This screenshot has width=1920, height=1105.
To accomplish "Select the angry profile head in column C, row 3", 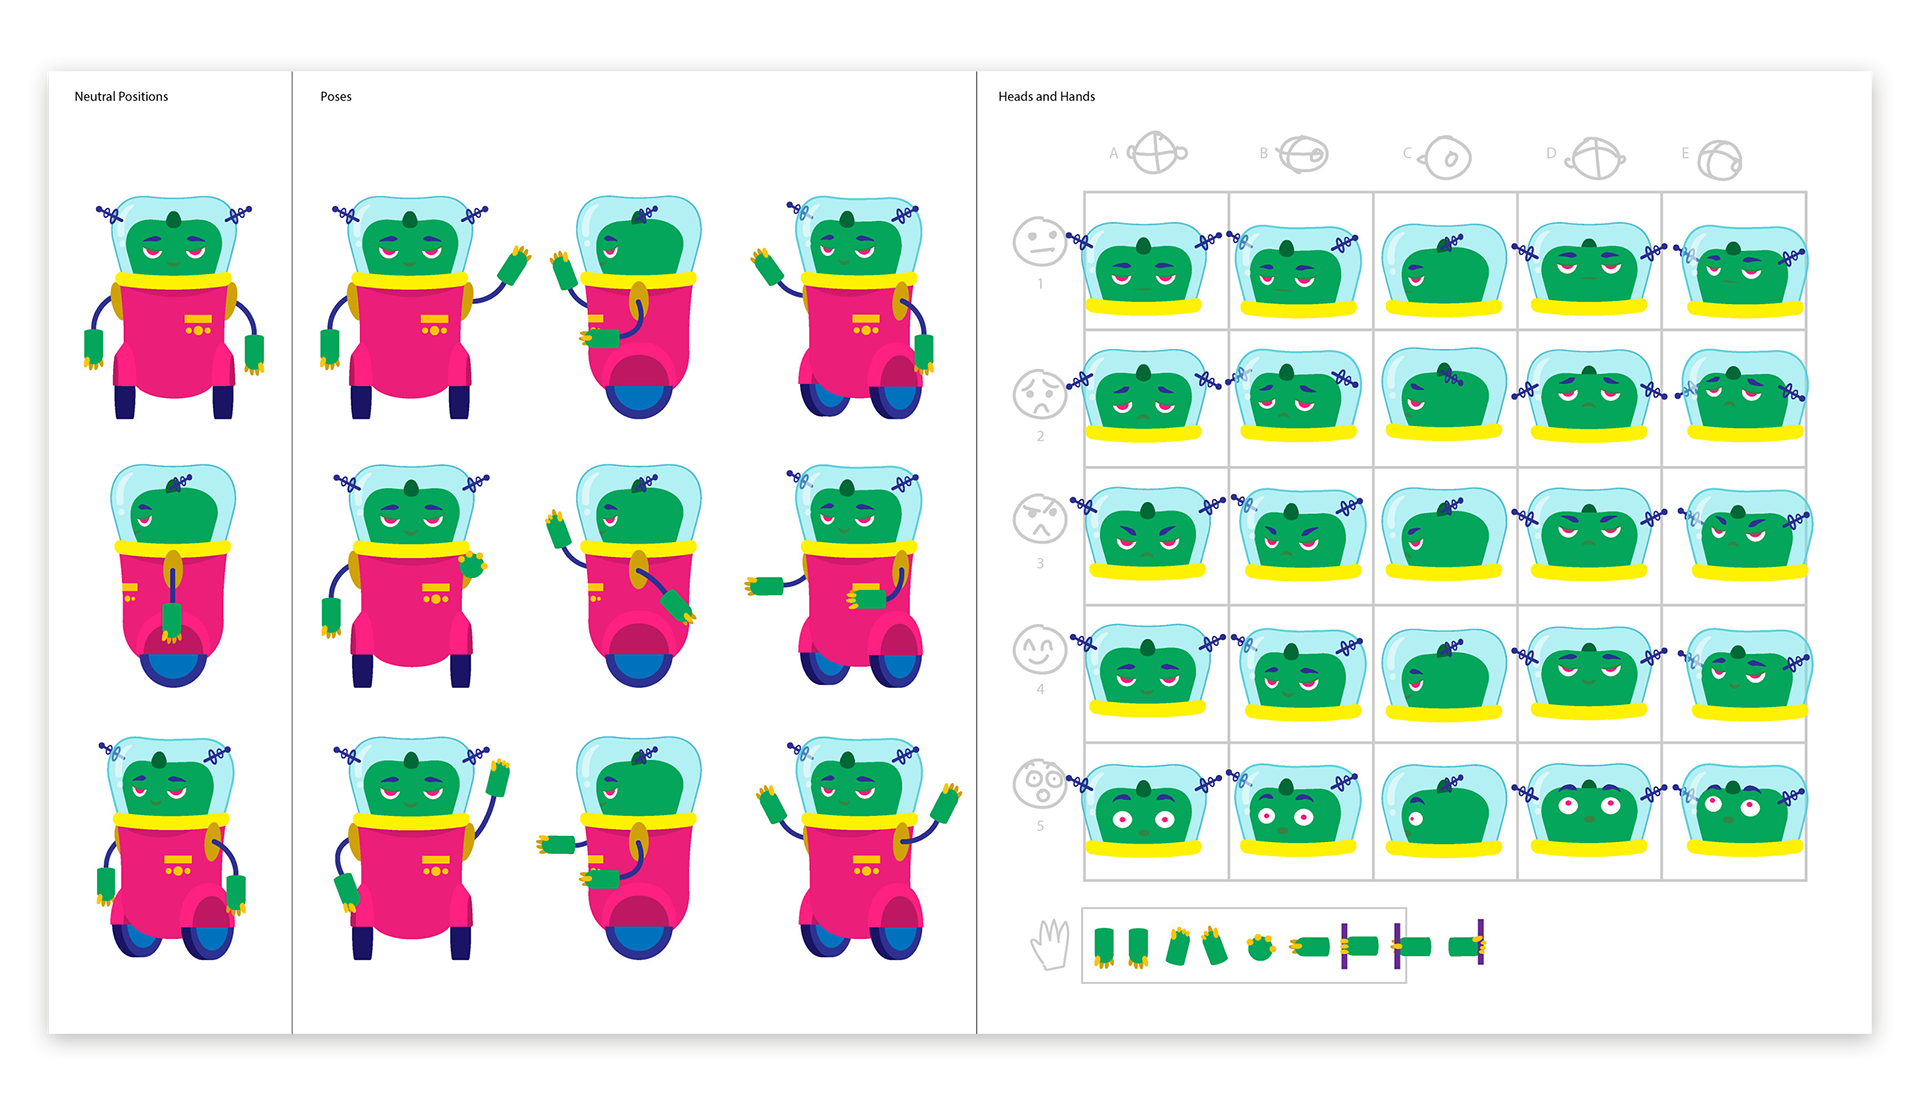I will coord(1444,533).
